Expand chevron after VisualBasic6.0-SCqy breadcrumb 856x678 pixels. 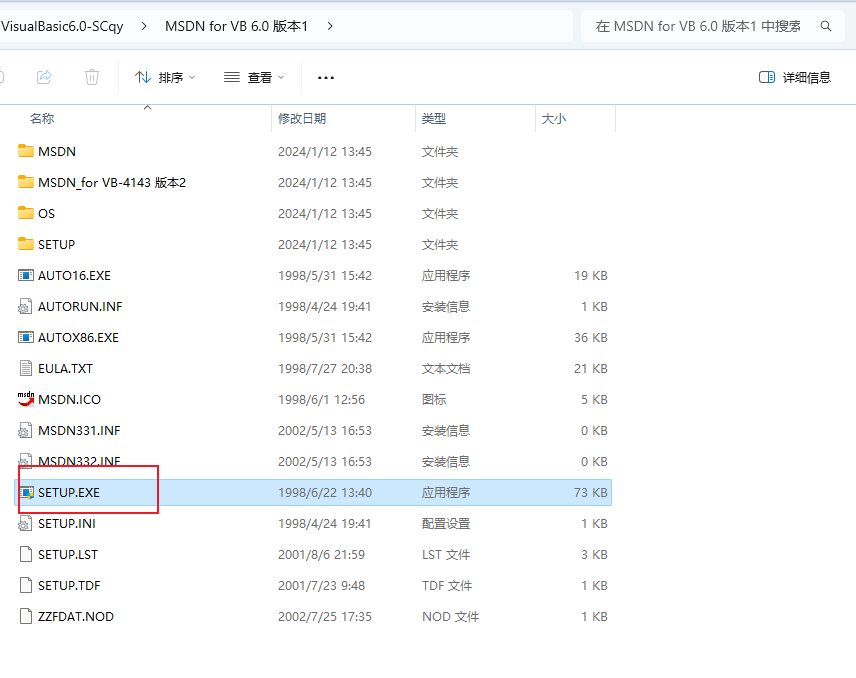click(x=144, y=26)
